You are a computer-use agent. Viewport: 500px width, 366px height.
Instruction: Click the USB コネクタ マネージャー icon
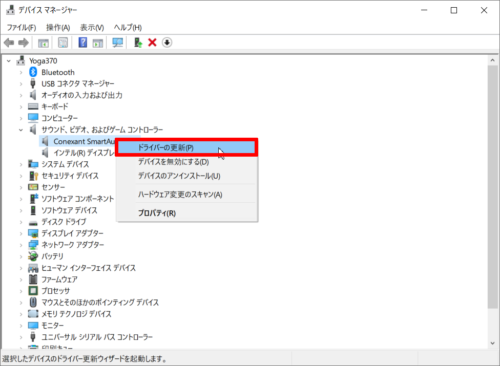tap(33, 83)
